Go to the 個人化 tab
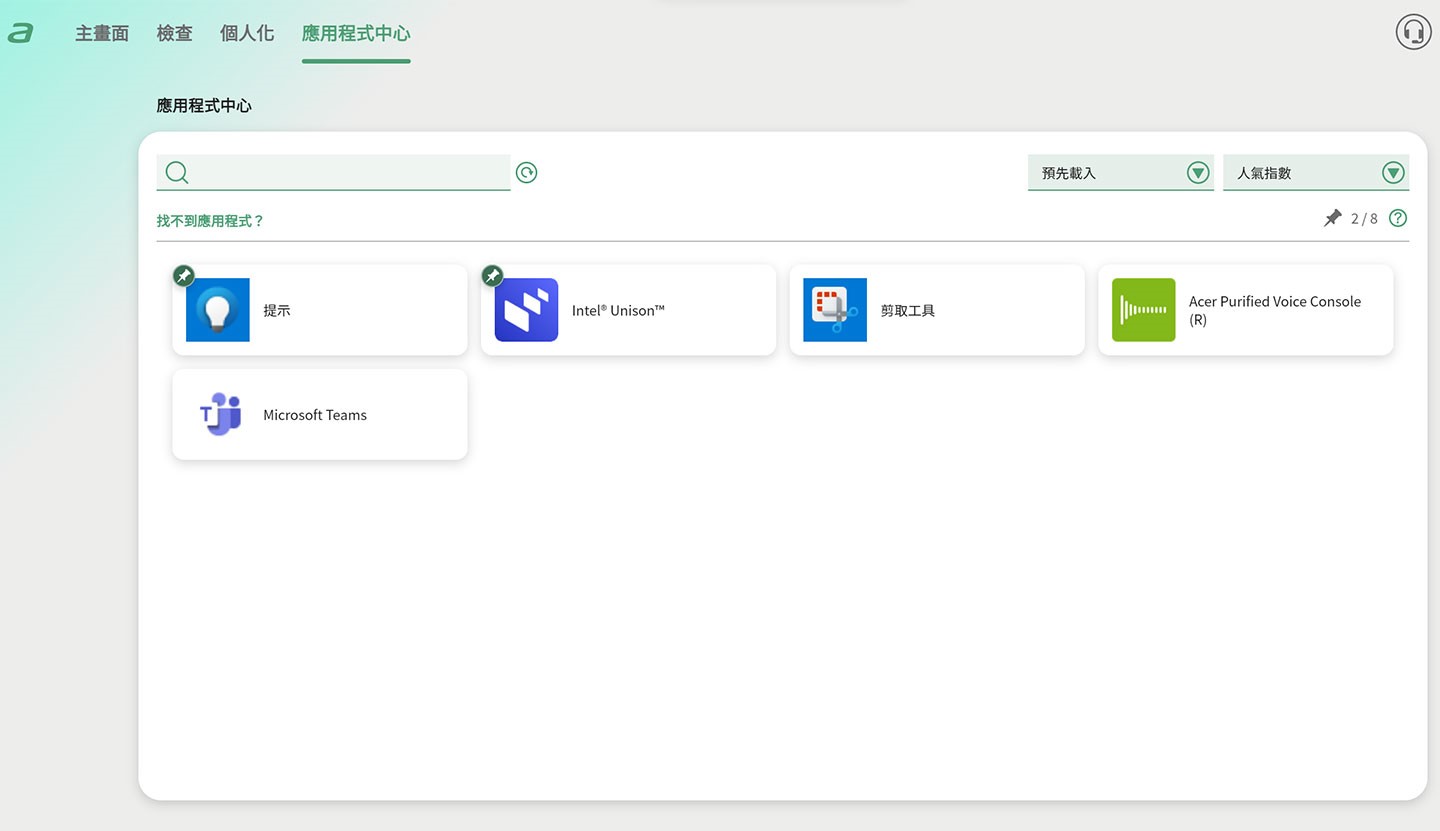 point(246,33)
